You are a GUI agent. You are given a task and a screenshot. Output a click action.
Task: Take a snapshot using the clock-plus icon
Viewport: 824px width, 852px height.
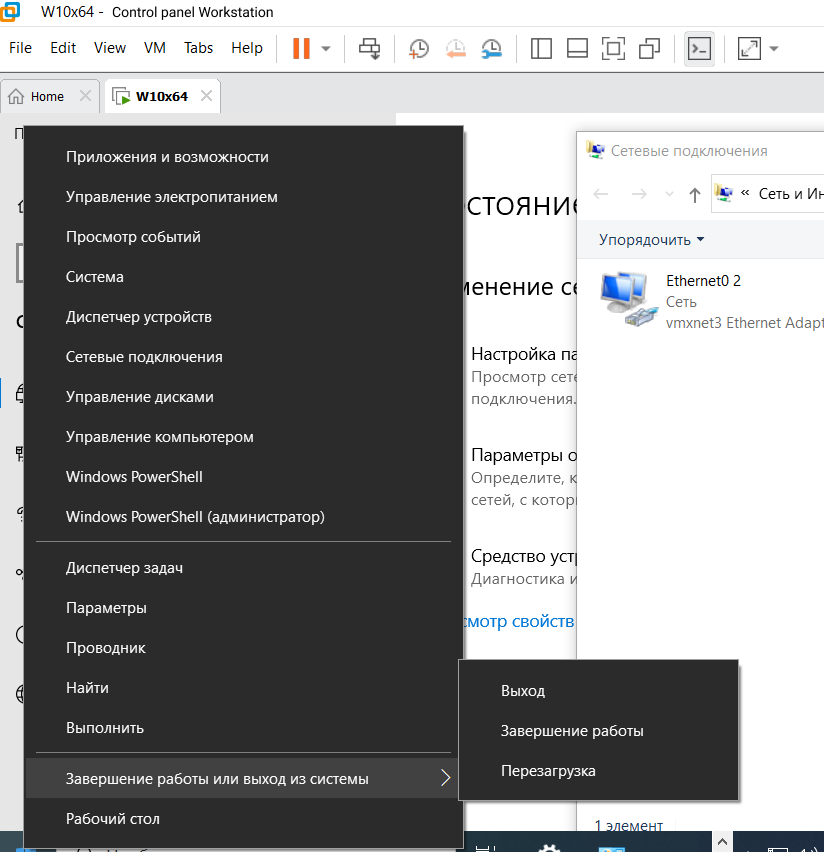[x=419, y=48]
